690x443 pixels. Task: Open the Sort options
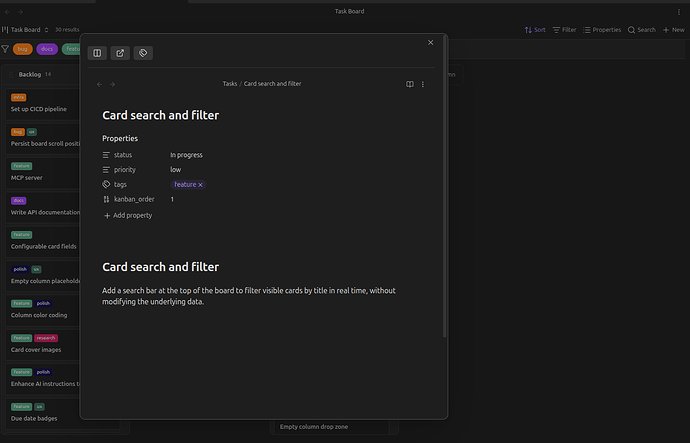tap(535, 30)
